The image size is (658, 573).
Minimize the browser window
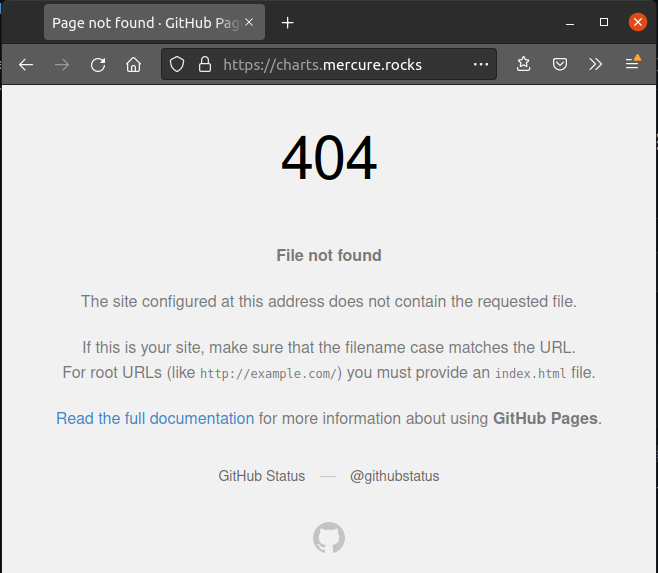(x=570, y=22)
